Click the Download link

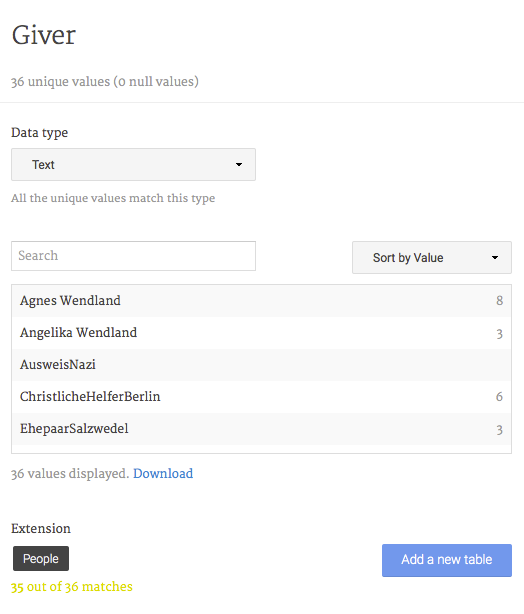(163, 473)
